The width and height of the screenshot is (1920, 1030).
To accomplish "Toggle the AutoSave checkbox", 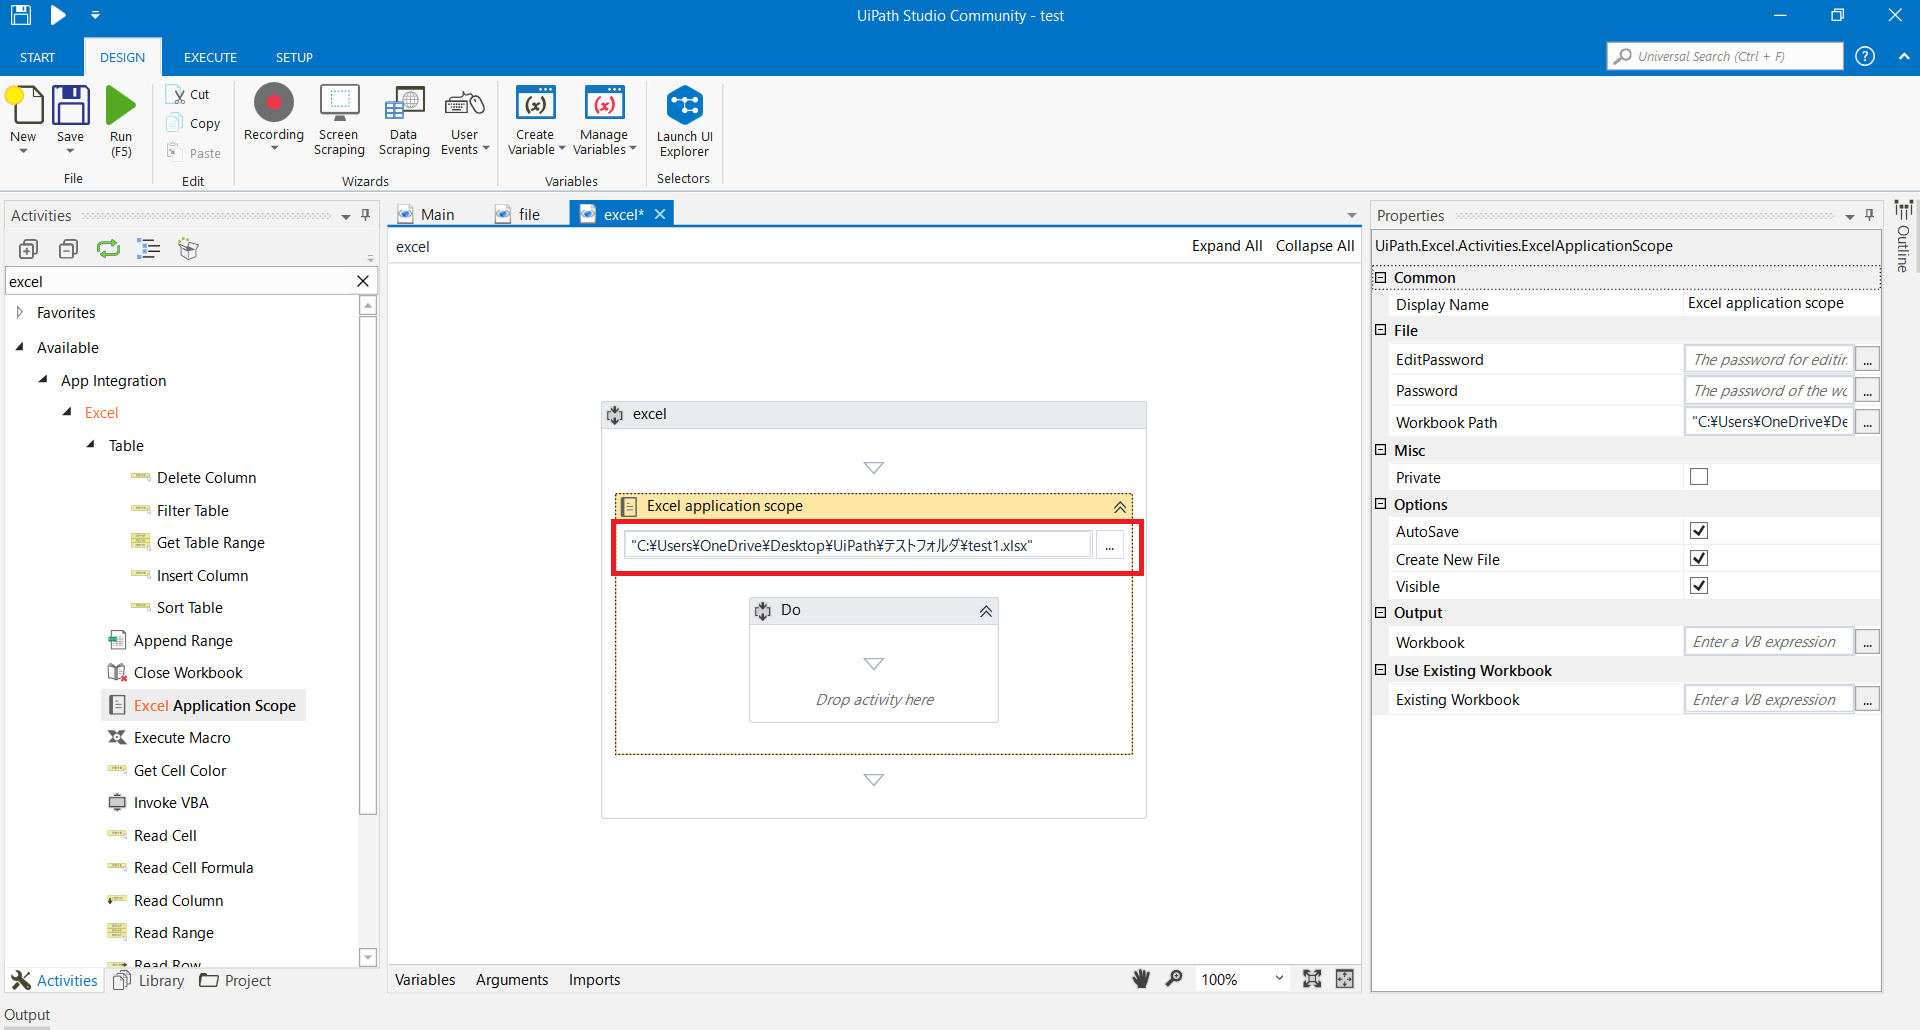I will tap(1699, 531).
